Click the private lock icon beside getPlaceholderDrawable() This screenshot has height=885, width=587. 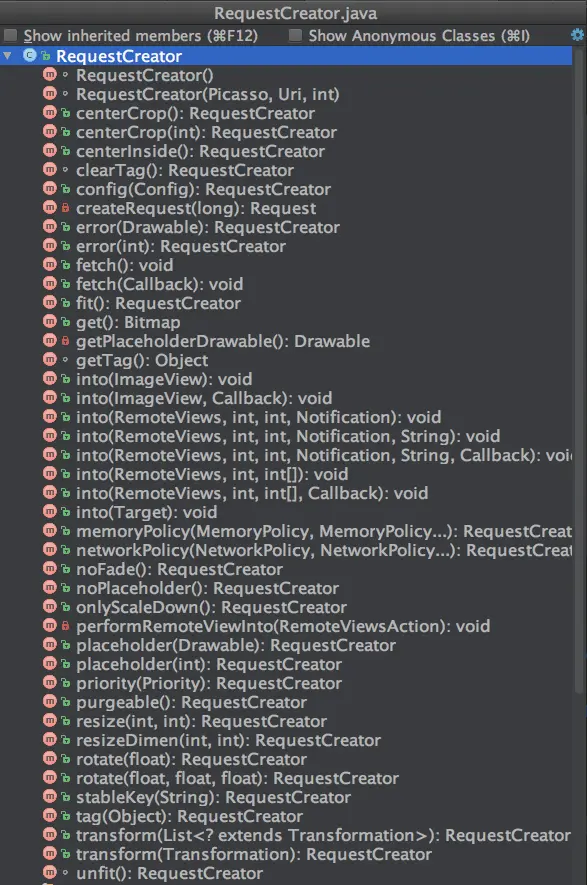tap(65, 341)
